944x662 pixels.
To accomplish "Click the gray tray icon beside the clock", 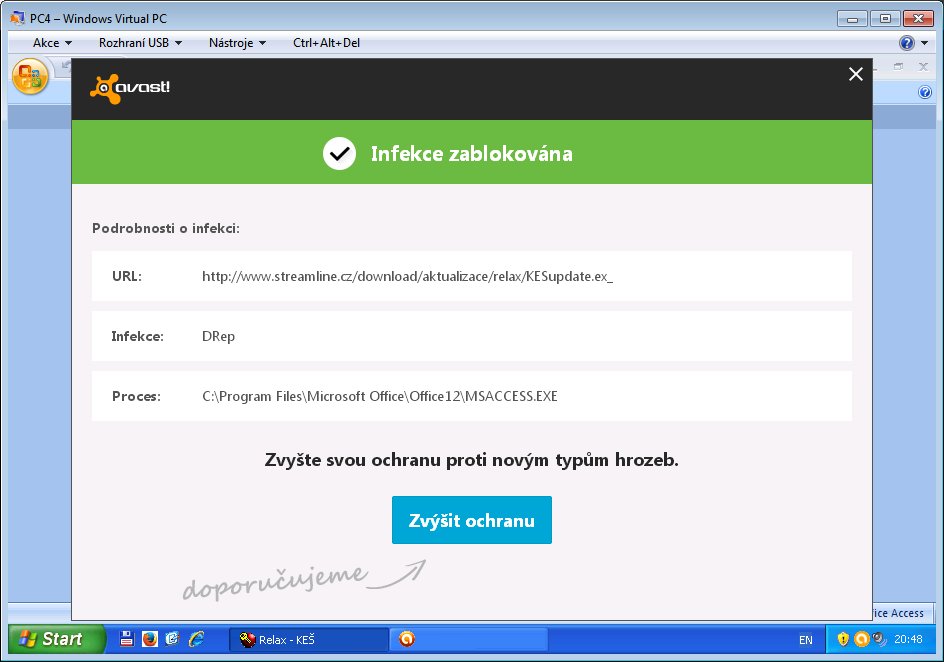I will 880,639.
